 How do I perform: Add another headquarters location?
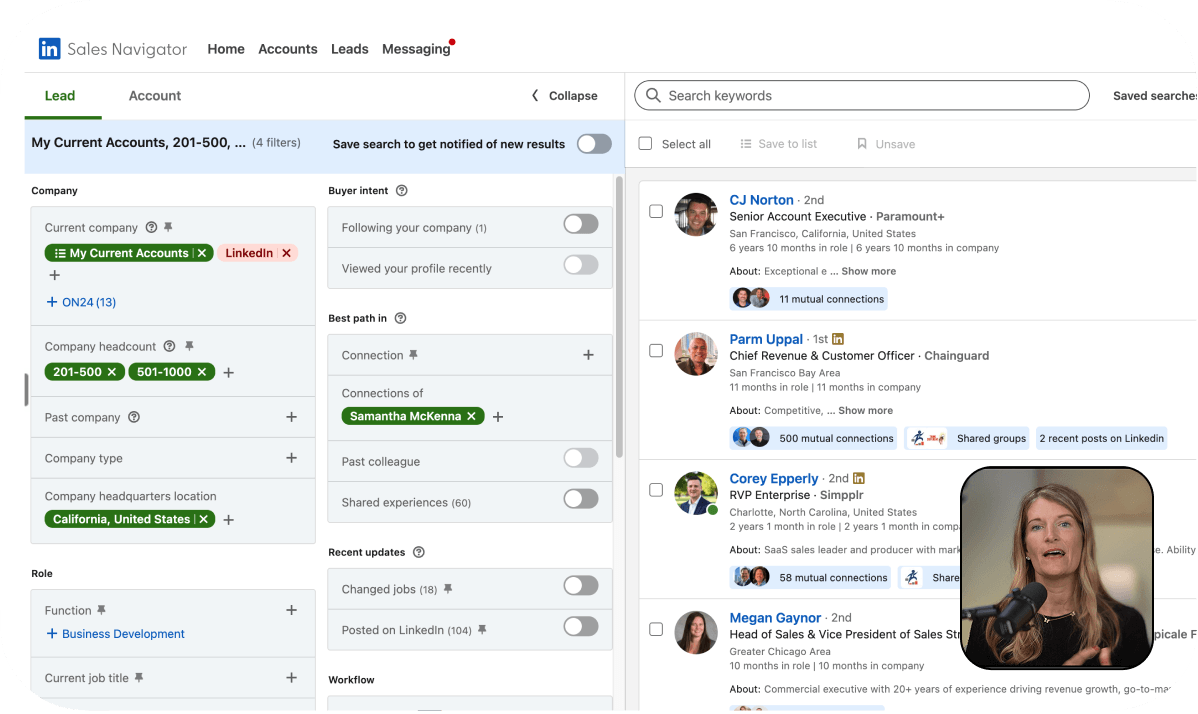pos(228,520)
